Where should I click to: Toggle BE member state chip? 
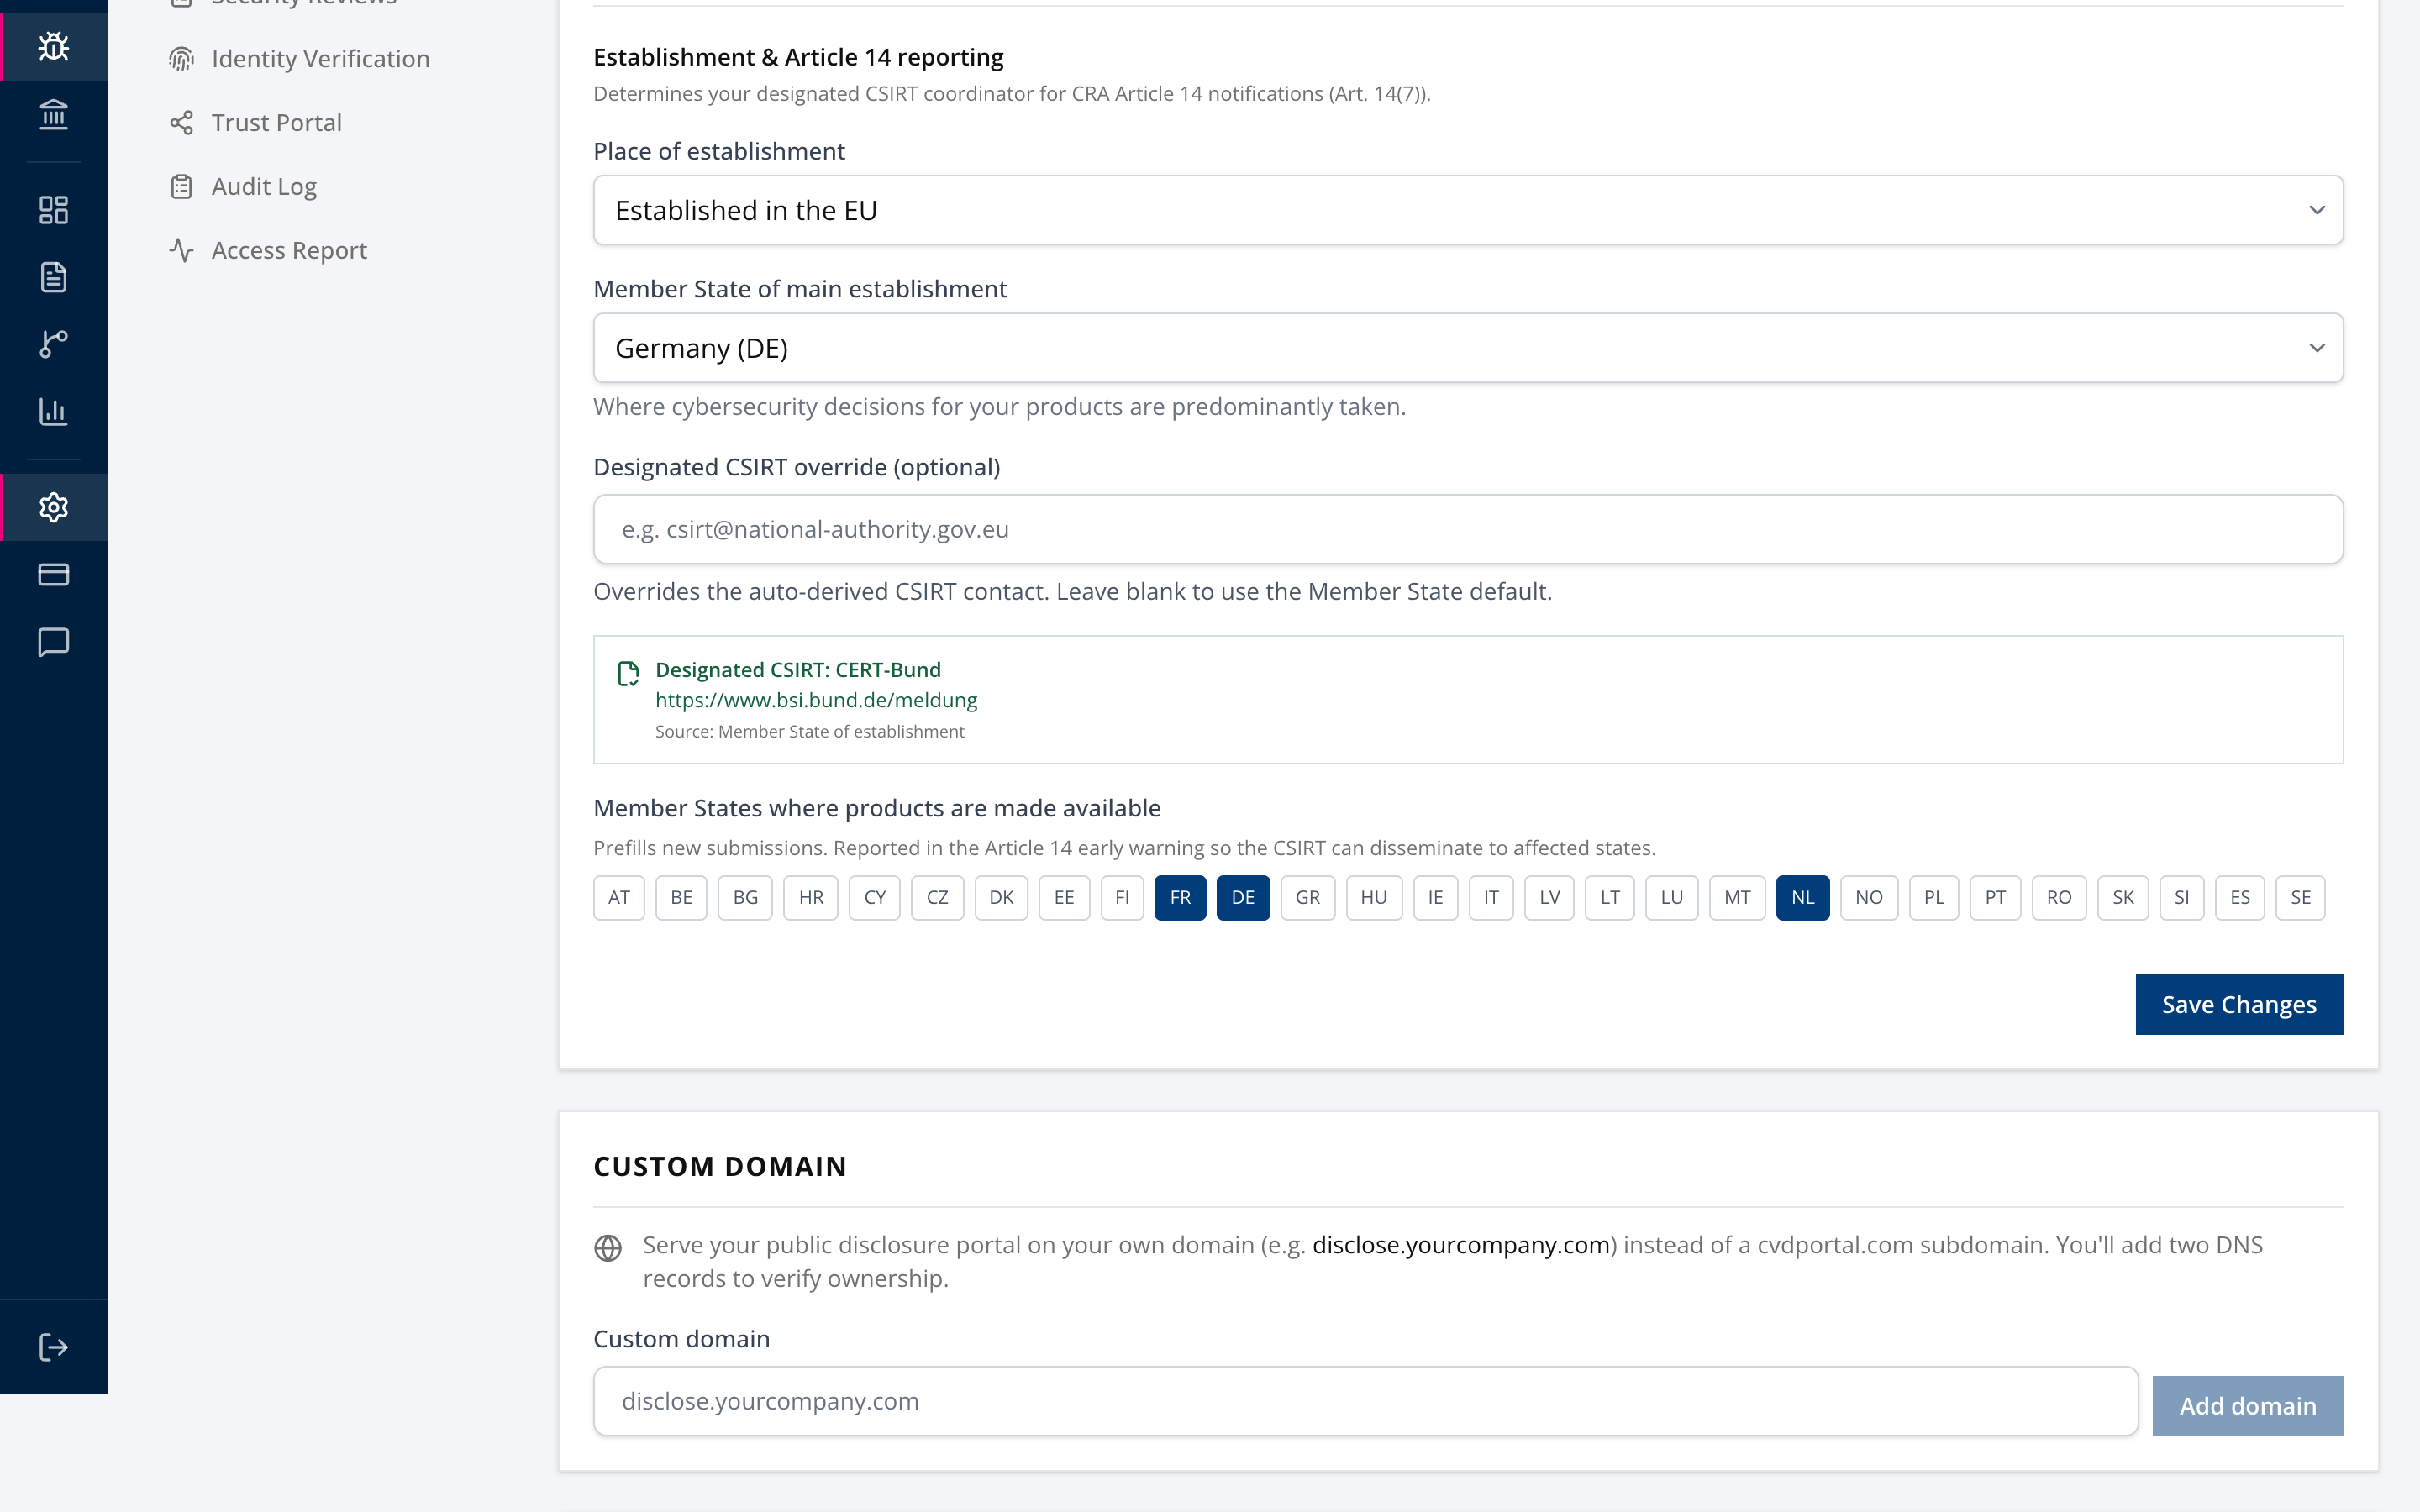681,897
